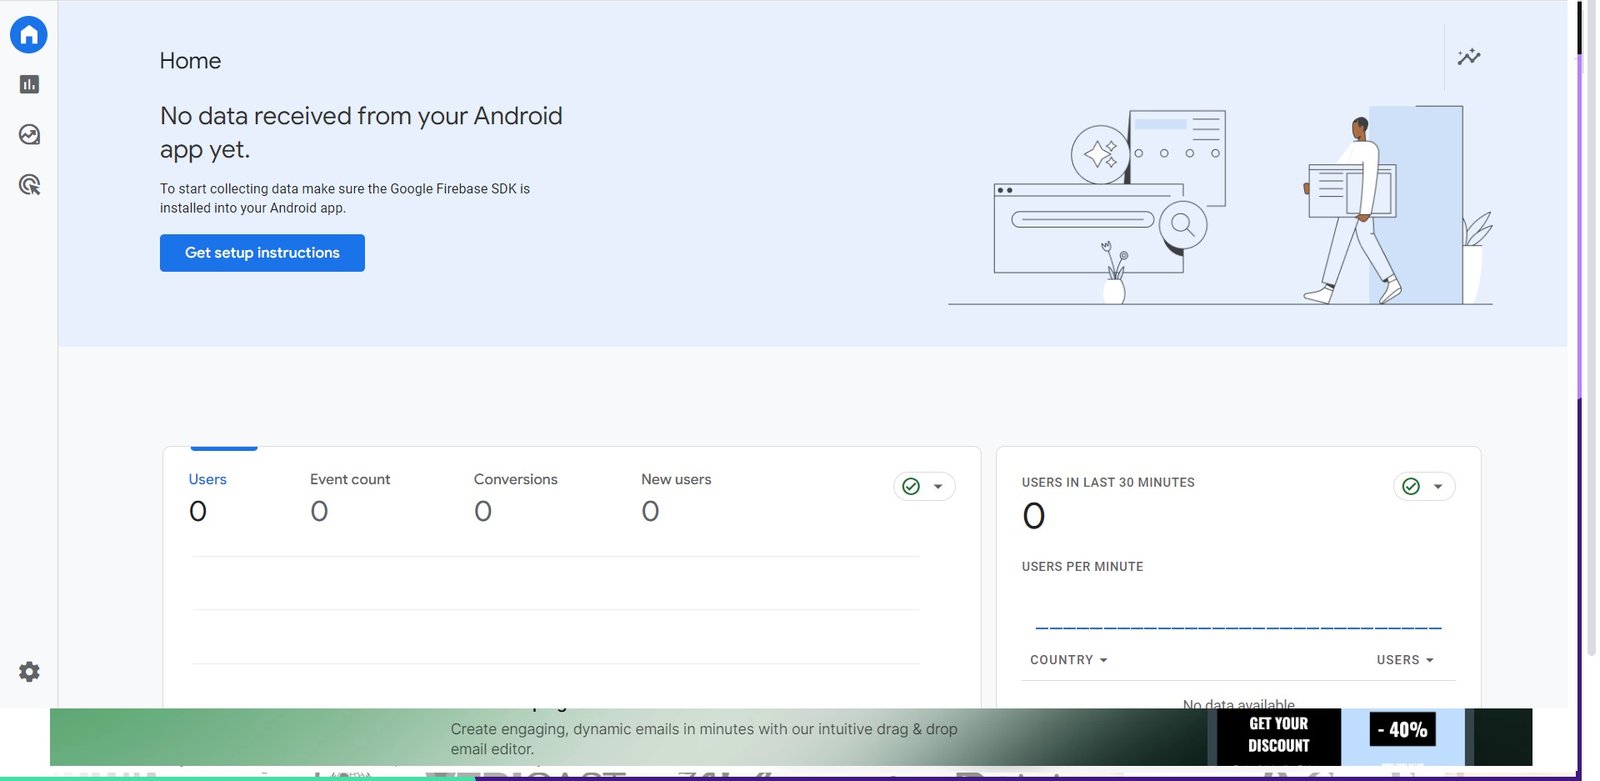This screenshot has width=1600, height=781.
Task: Click the -40% discount badge
Action: tap(1402, 730)
